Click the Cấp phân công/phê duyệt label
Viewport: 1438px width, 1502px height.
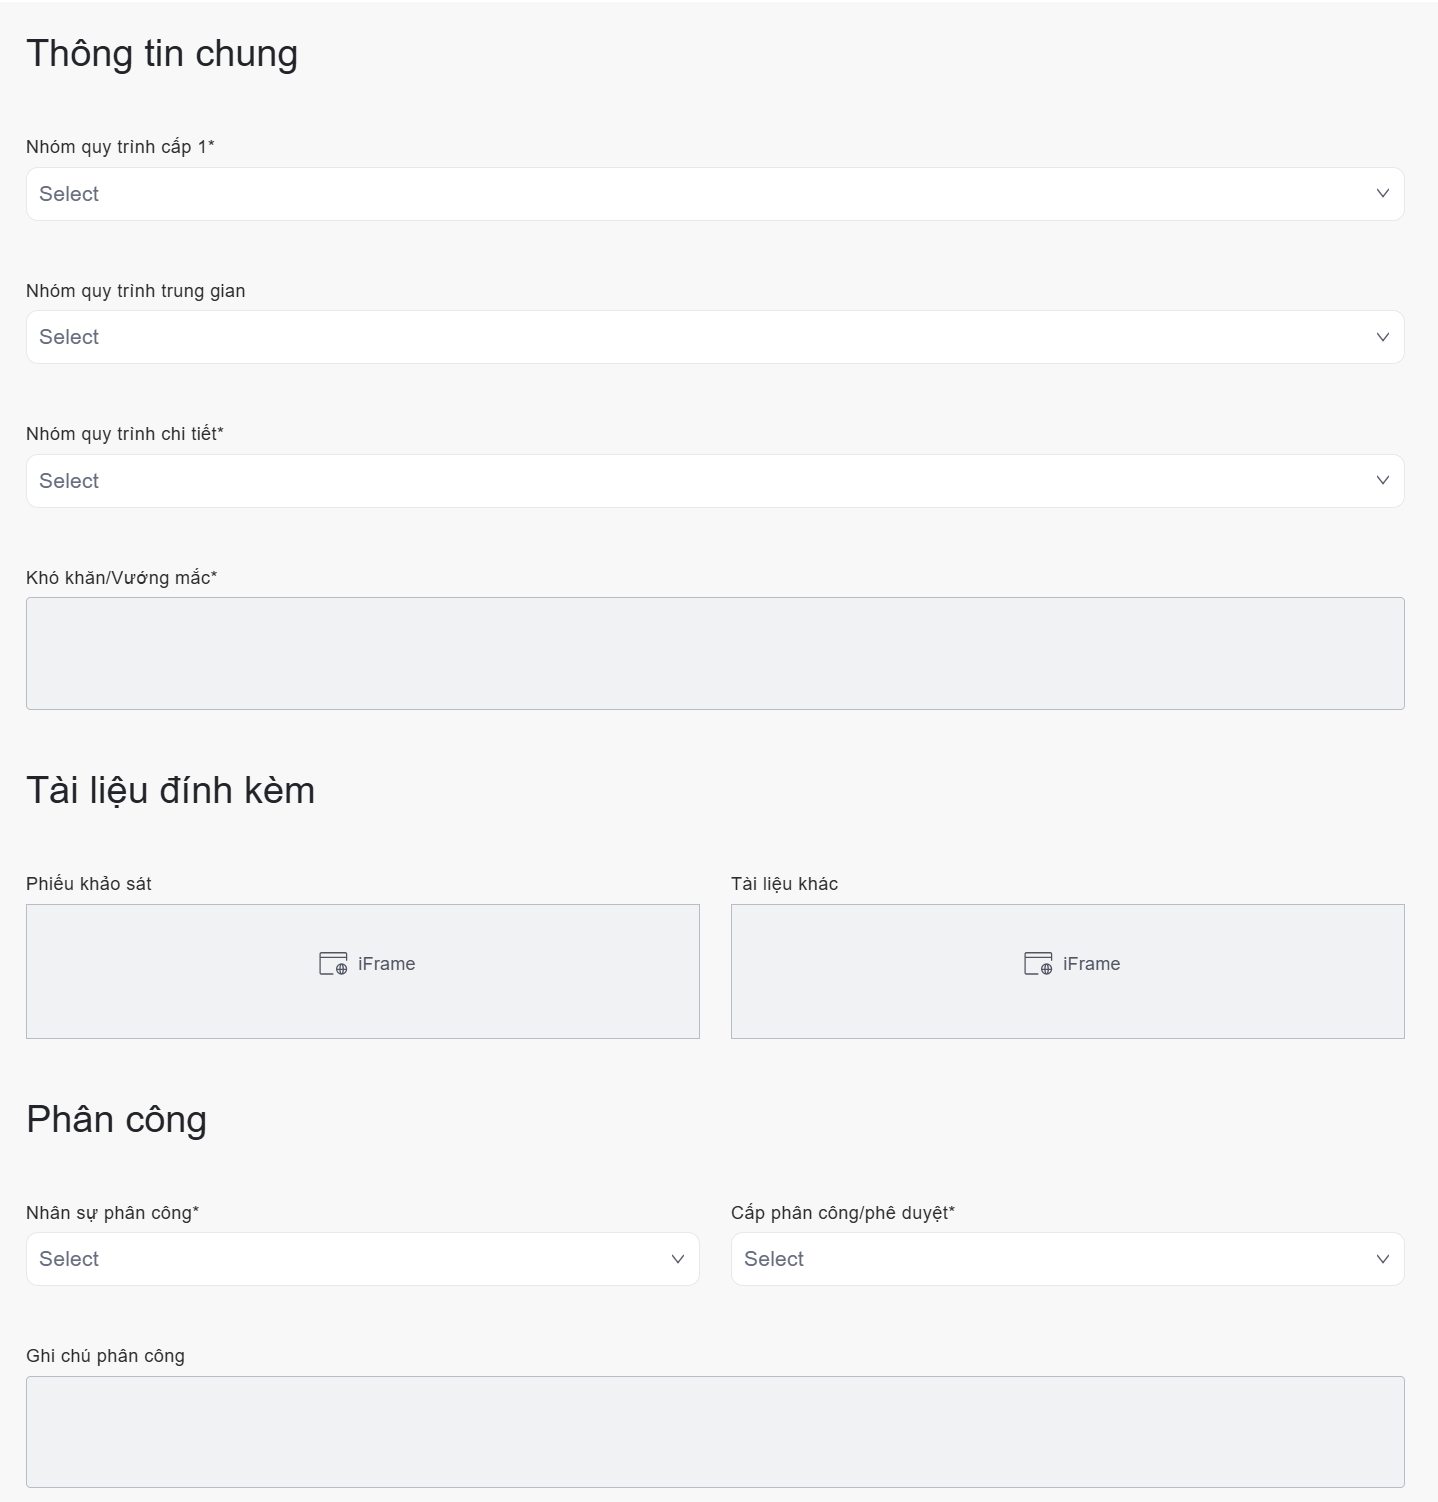pyautogui.click(x=842, y=1213)
